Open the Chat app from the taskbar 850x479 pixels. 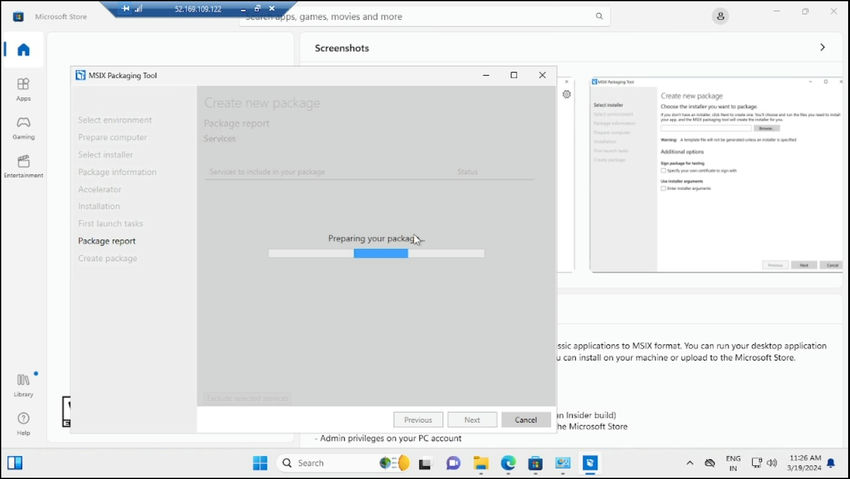tap(453, 463)
